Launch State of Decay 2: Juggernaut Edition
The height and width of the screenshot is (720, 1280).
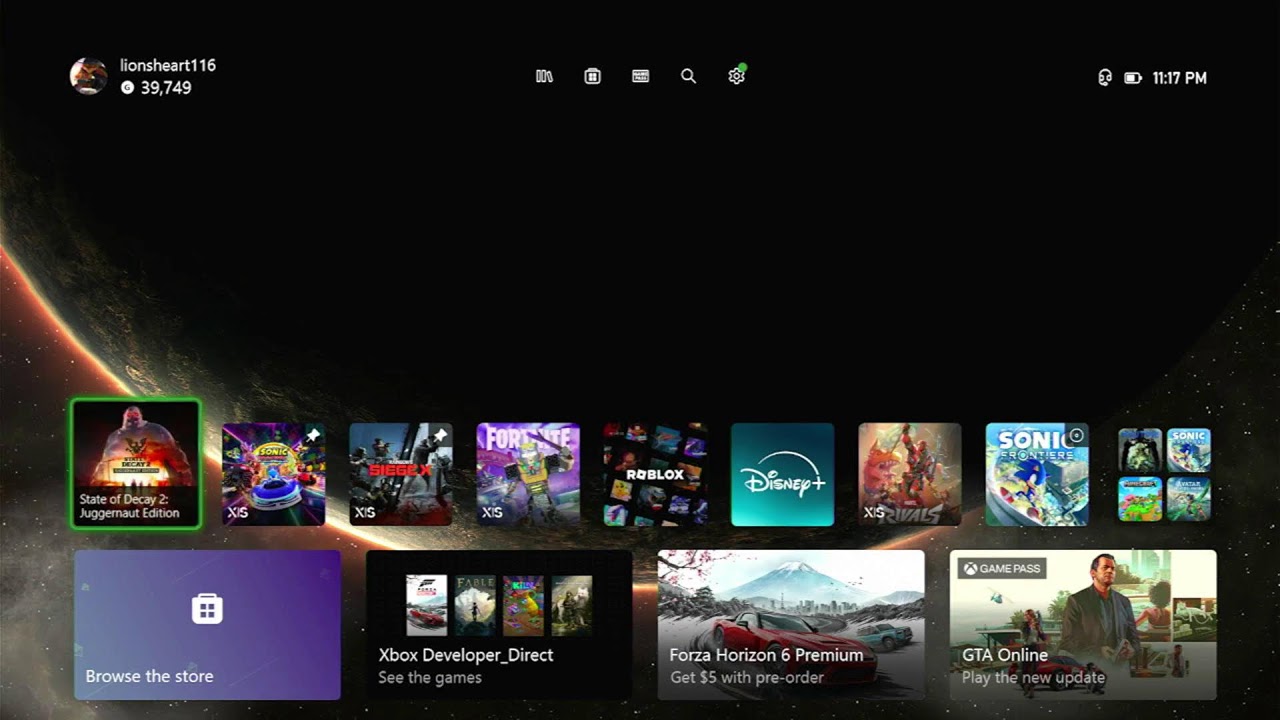coord(136,464)
